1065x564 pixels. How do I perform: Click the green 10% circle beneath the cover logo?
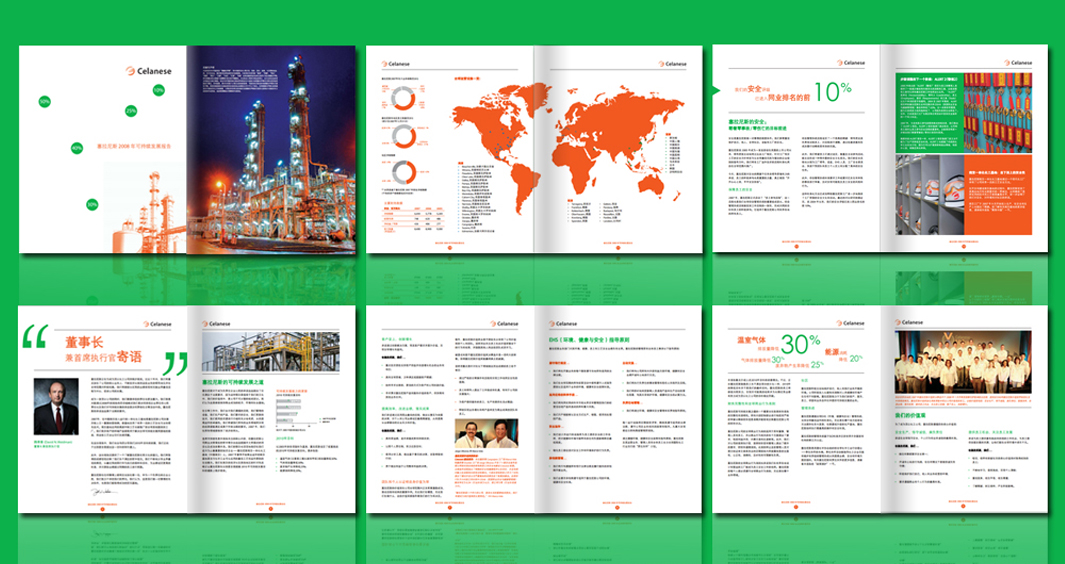(x=158, y=90)
